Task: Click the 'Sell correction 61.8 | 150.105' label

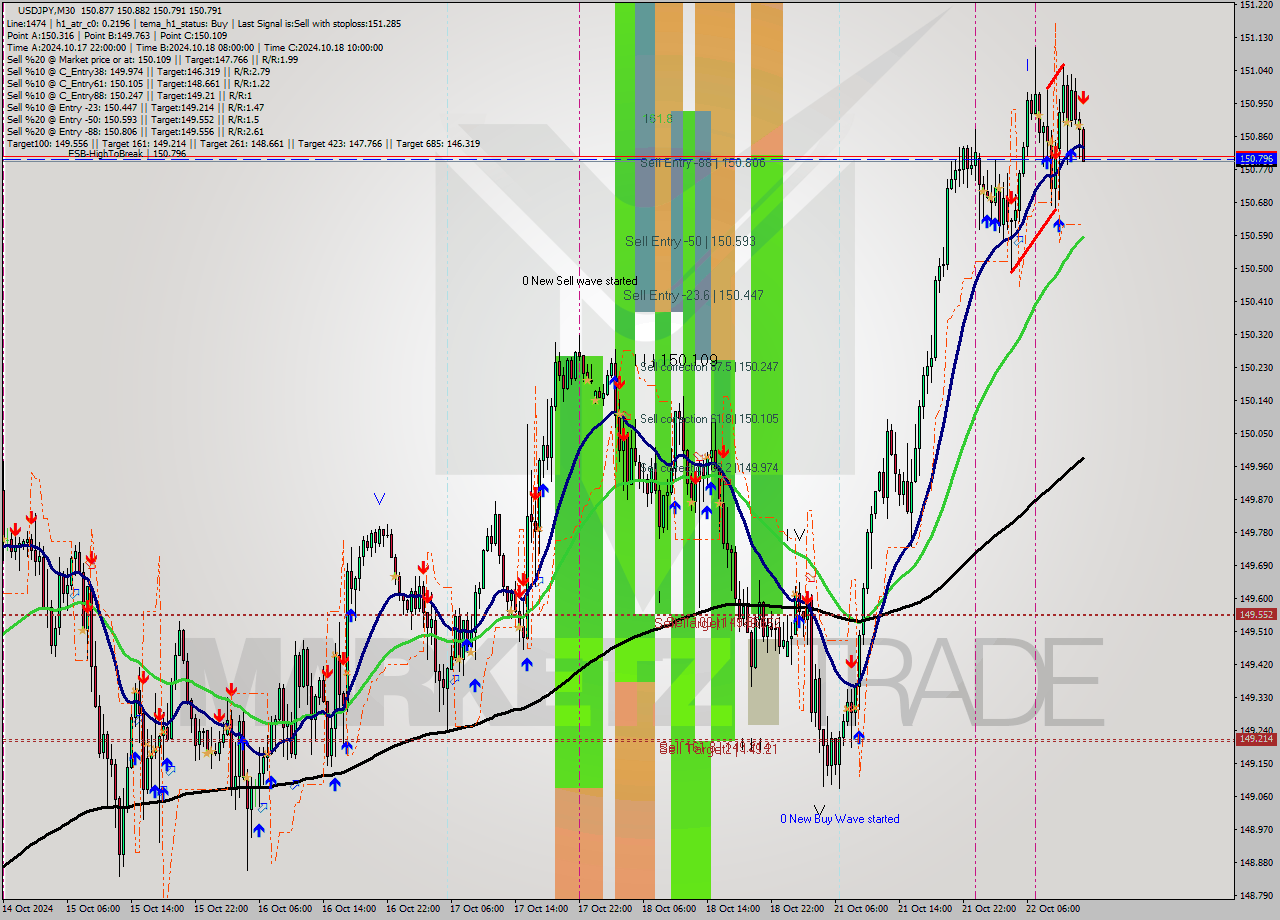Action: tap(709, 419)
